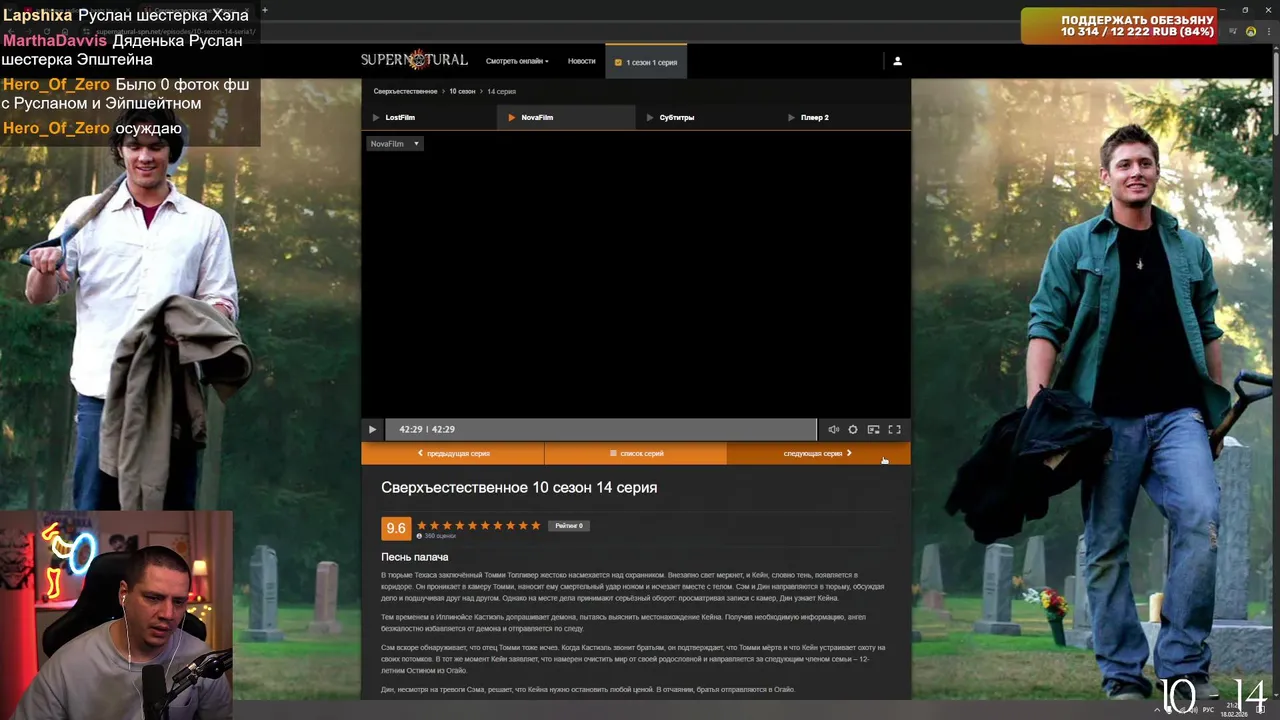Open a new browser tab with plus

pos(265,10)
